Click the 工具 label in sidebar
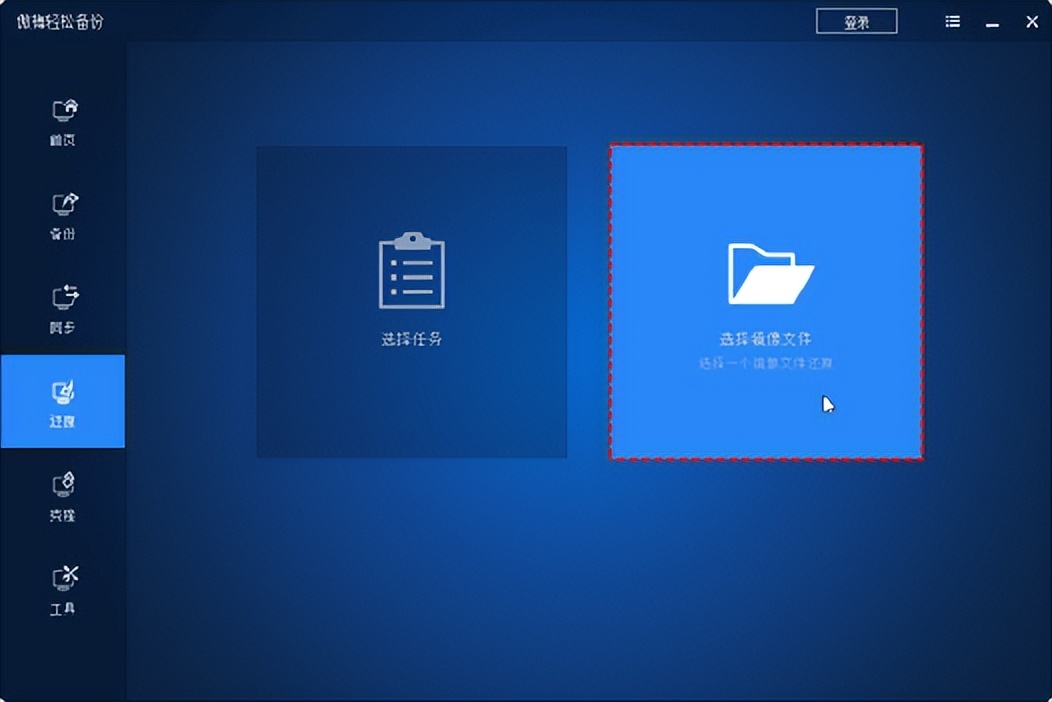 (62, 606)
